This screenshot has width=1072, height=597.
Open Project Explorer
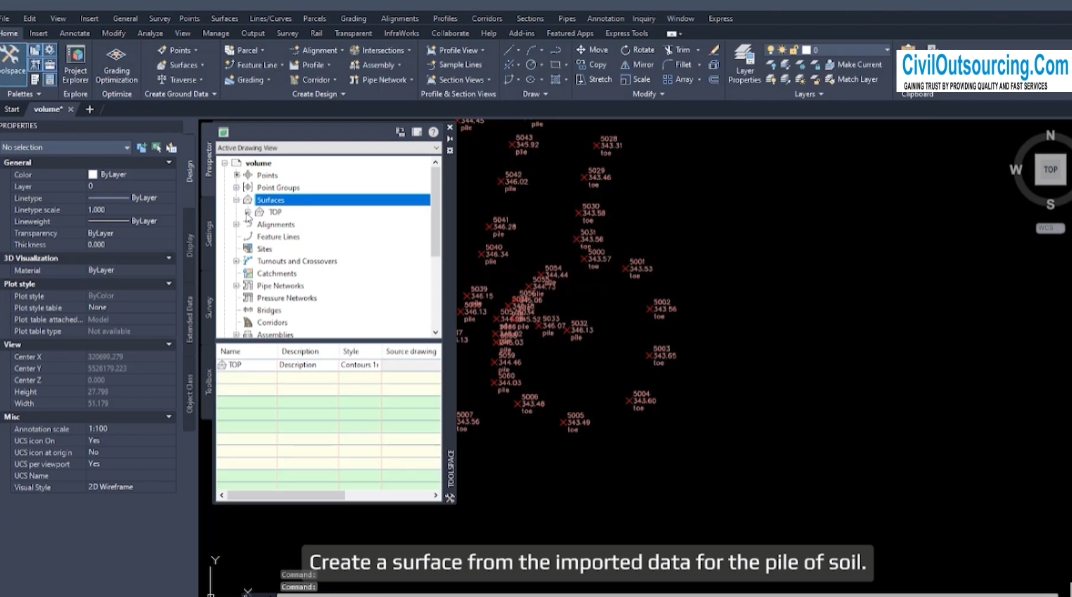[75, 65]
